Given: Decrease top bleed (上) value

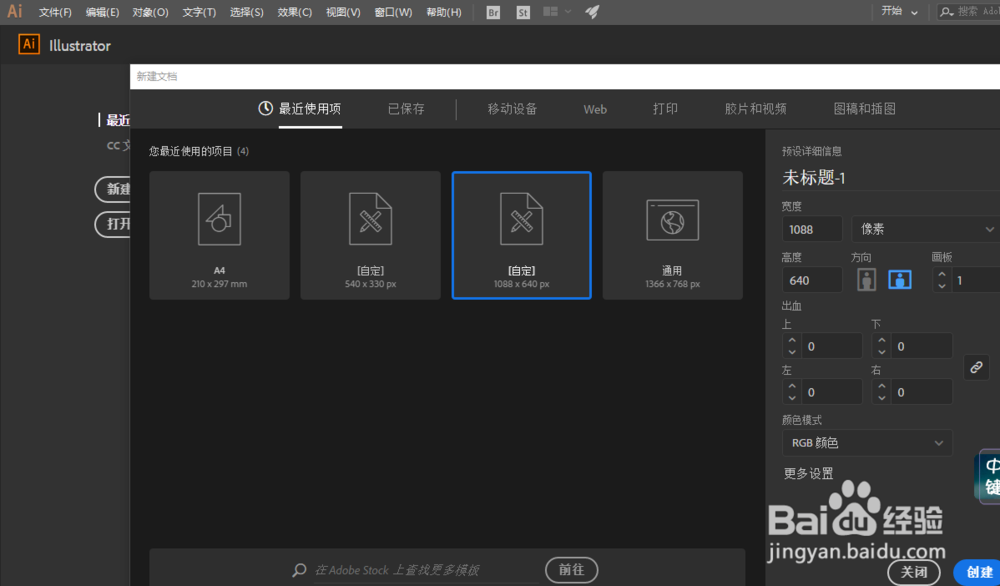Looking at the screenshot, I should (792, 352).
